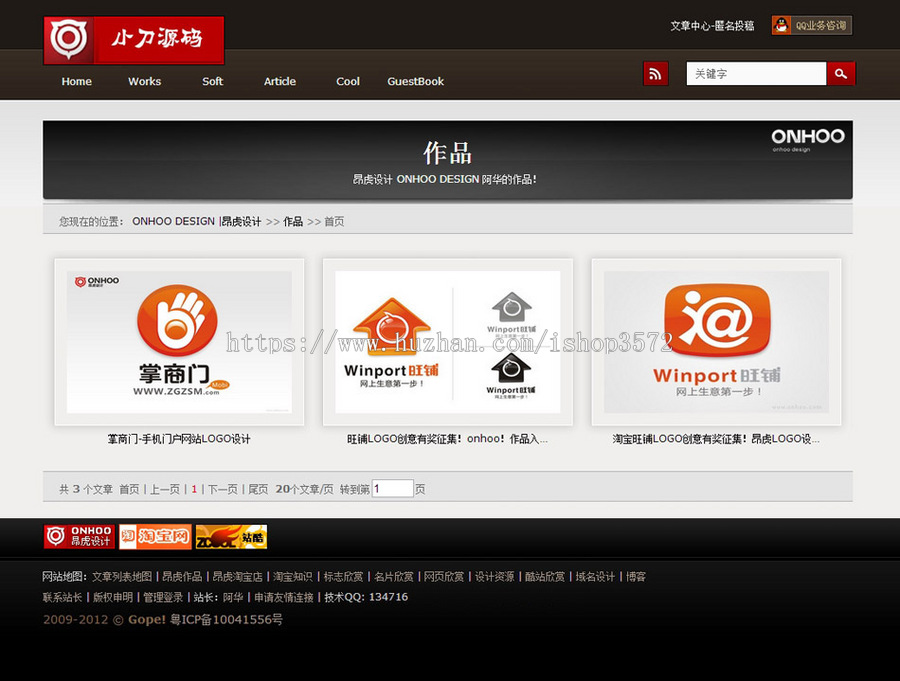This screenshot has height=681, width=900.
Task: Select the Works menu item
Action: [x=144, y=82]
